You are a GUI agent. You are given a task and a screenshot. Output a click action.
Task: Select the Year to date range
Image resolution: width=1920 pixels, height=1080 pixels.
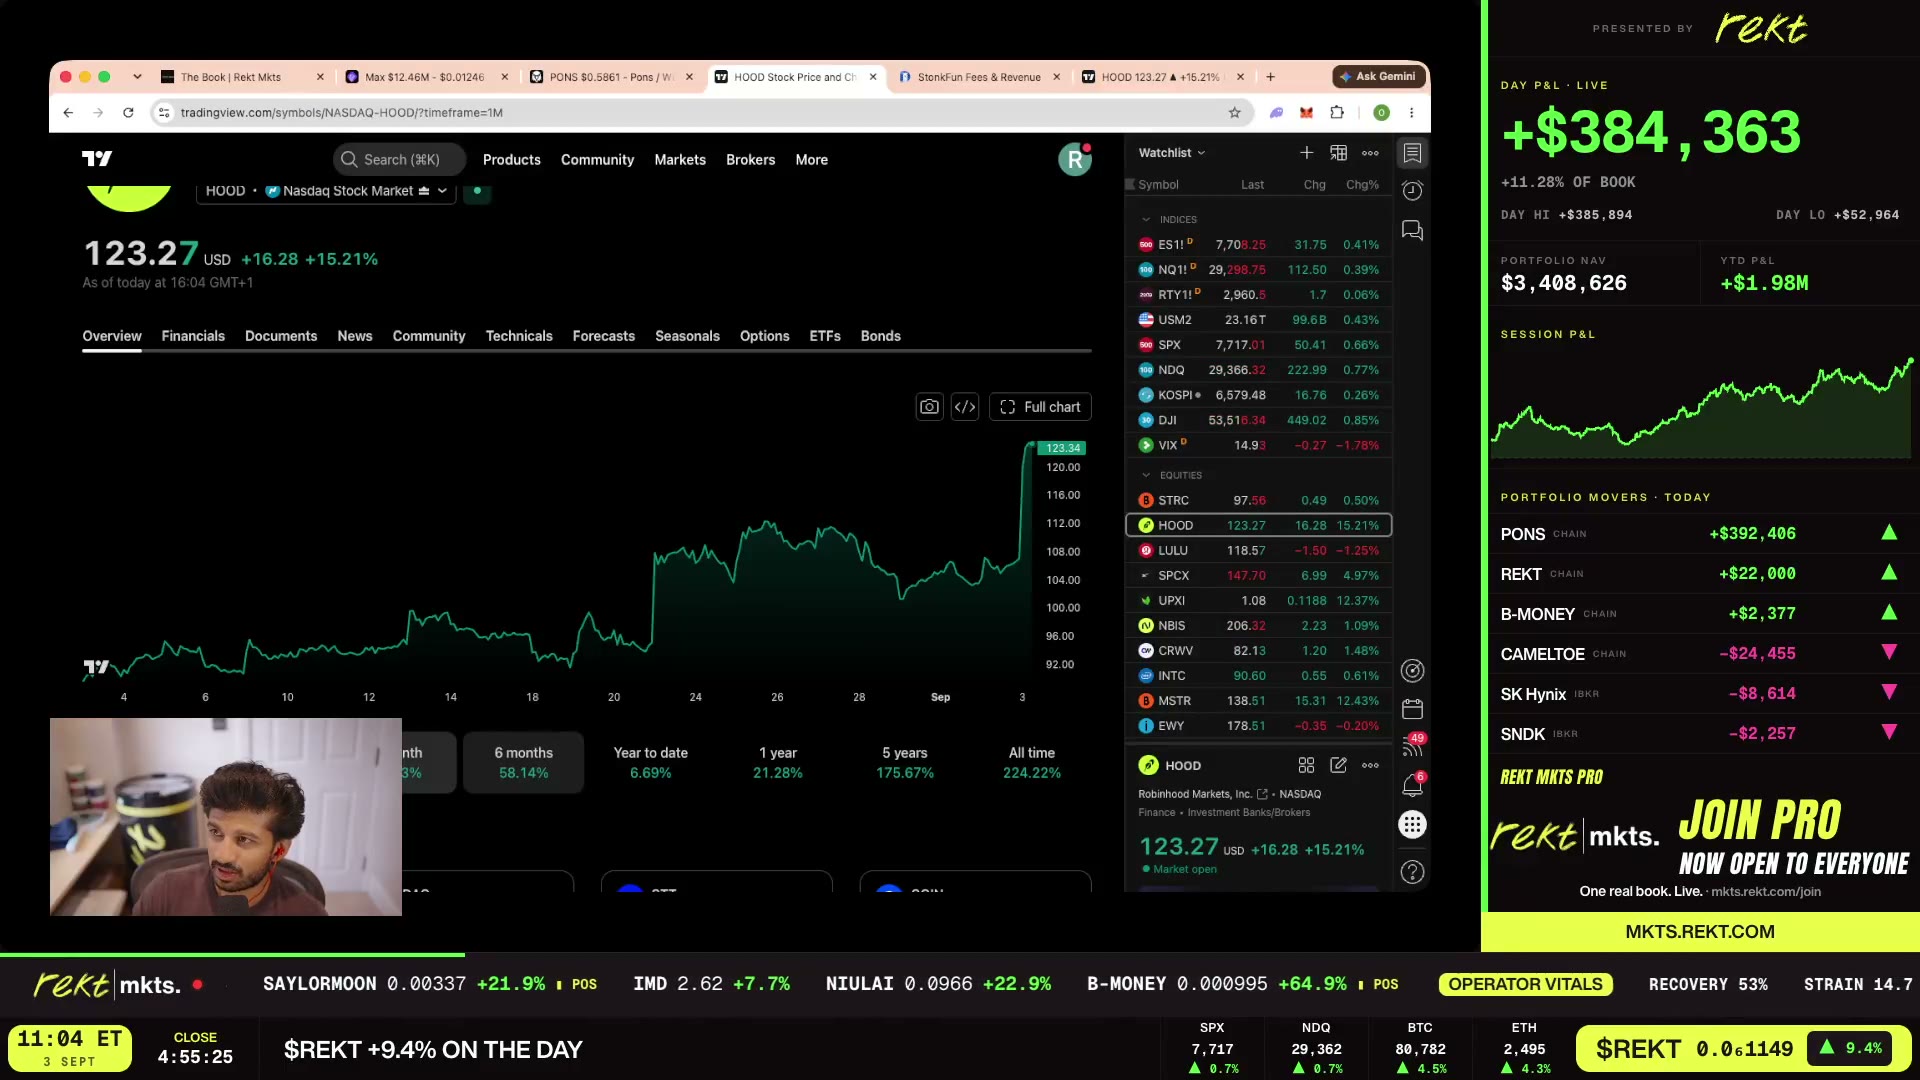[651, 763]
